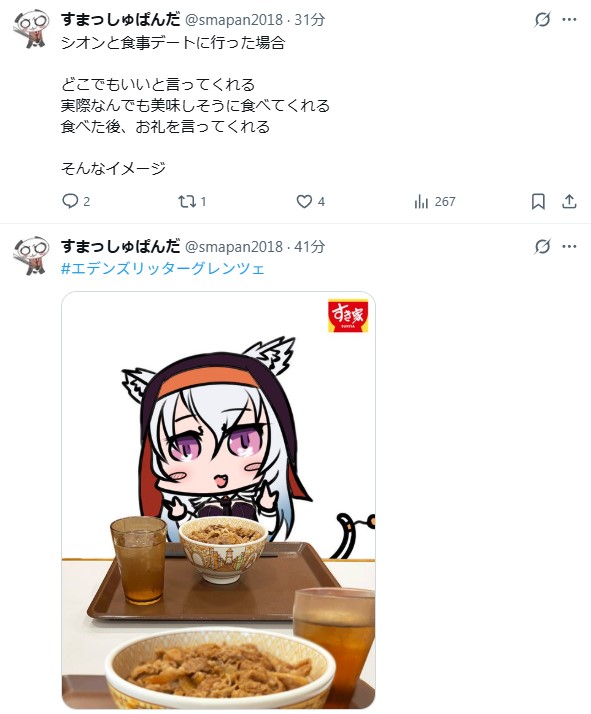Open the 31分 timestamp link

click(x=310, y=20)
